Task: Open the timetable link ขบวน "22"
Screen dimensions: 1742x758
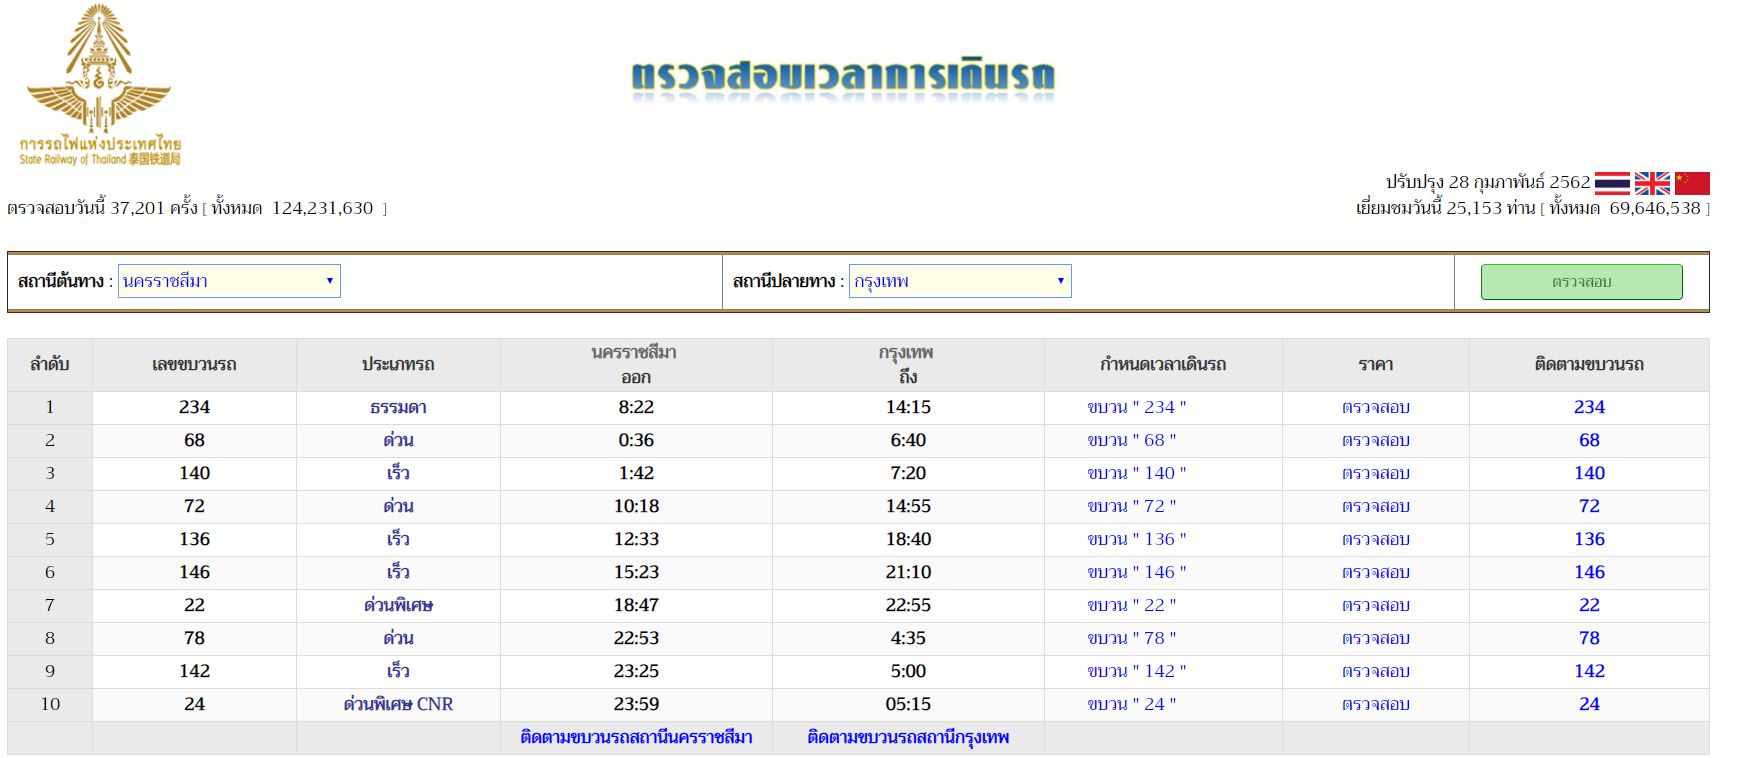Action: 1132,605
